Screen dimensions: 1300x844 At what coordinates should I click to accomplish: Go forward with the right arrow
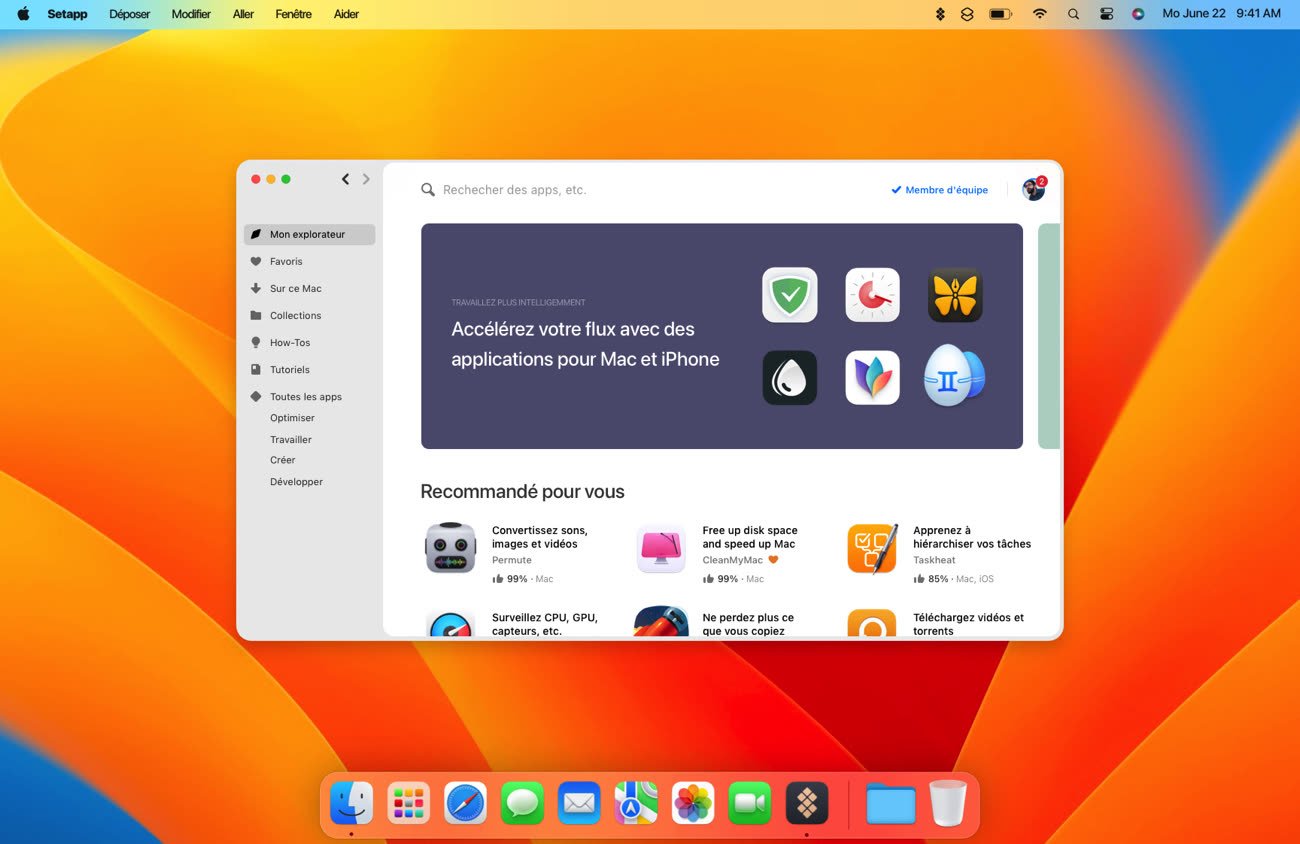366,179
